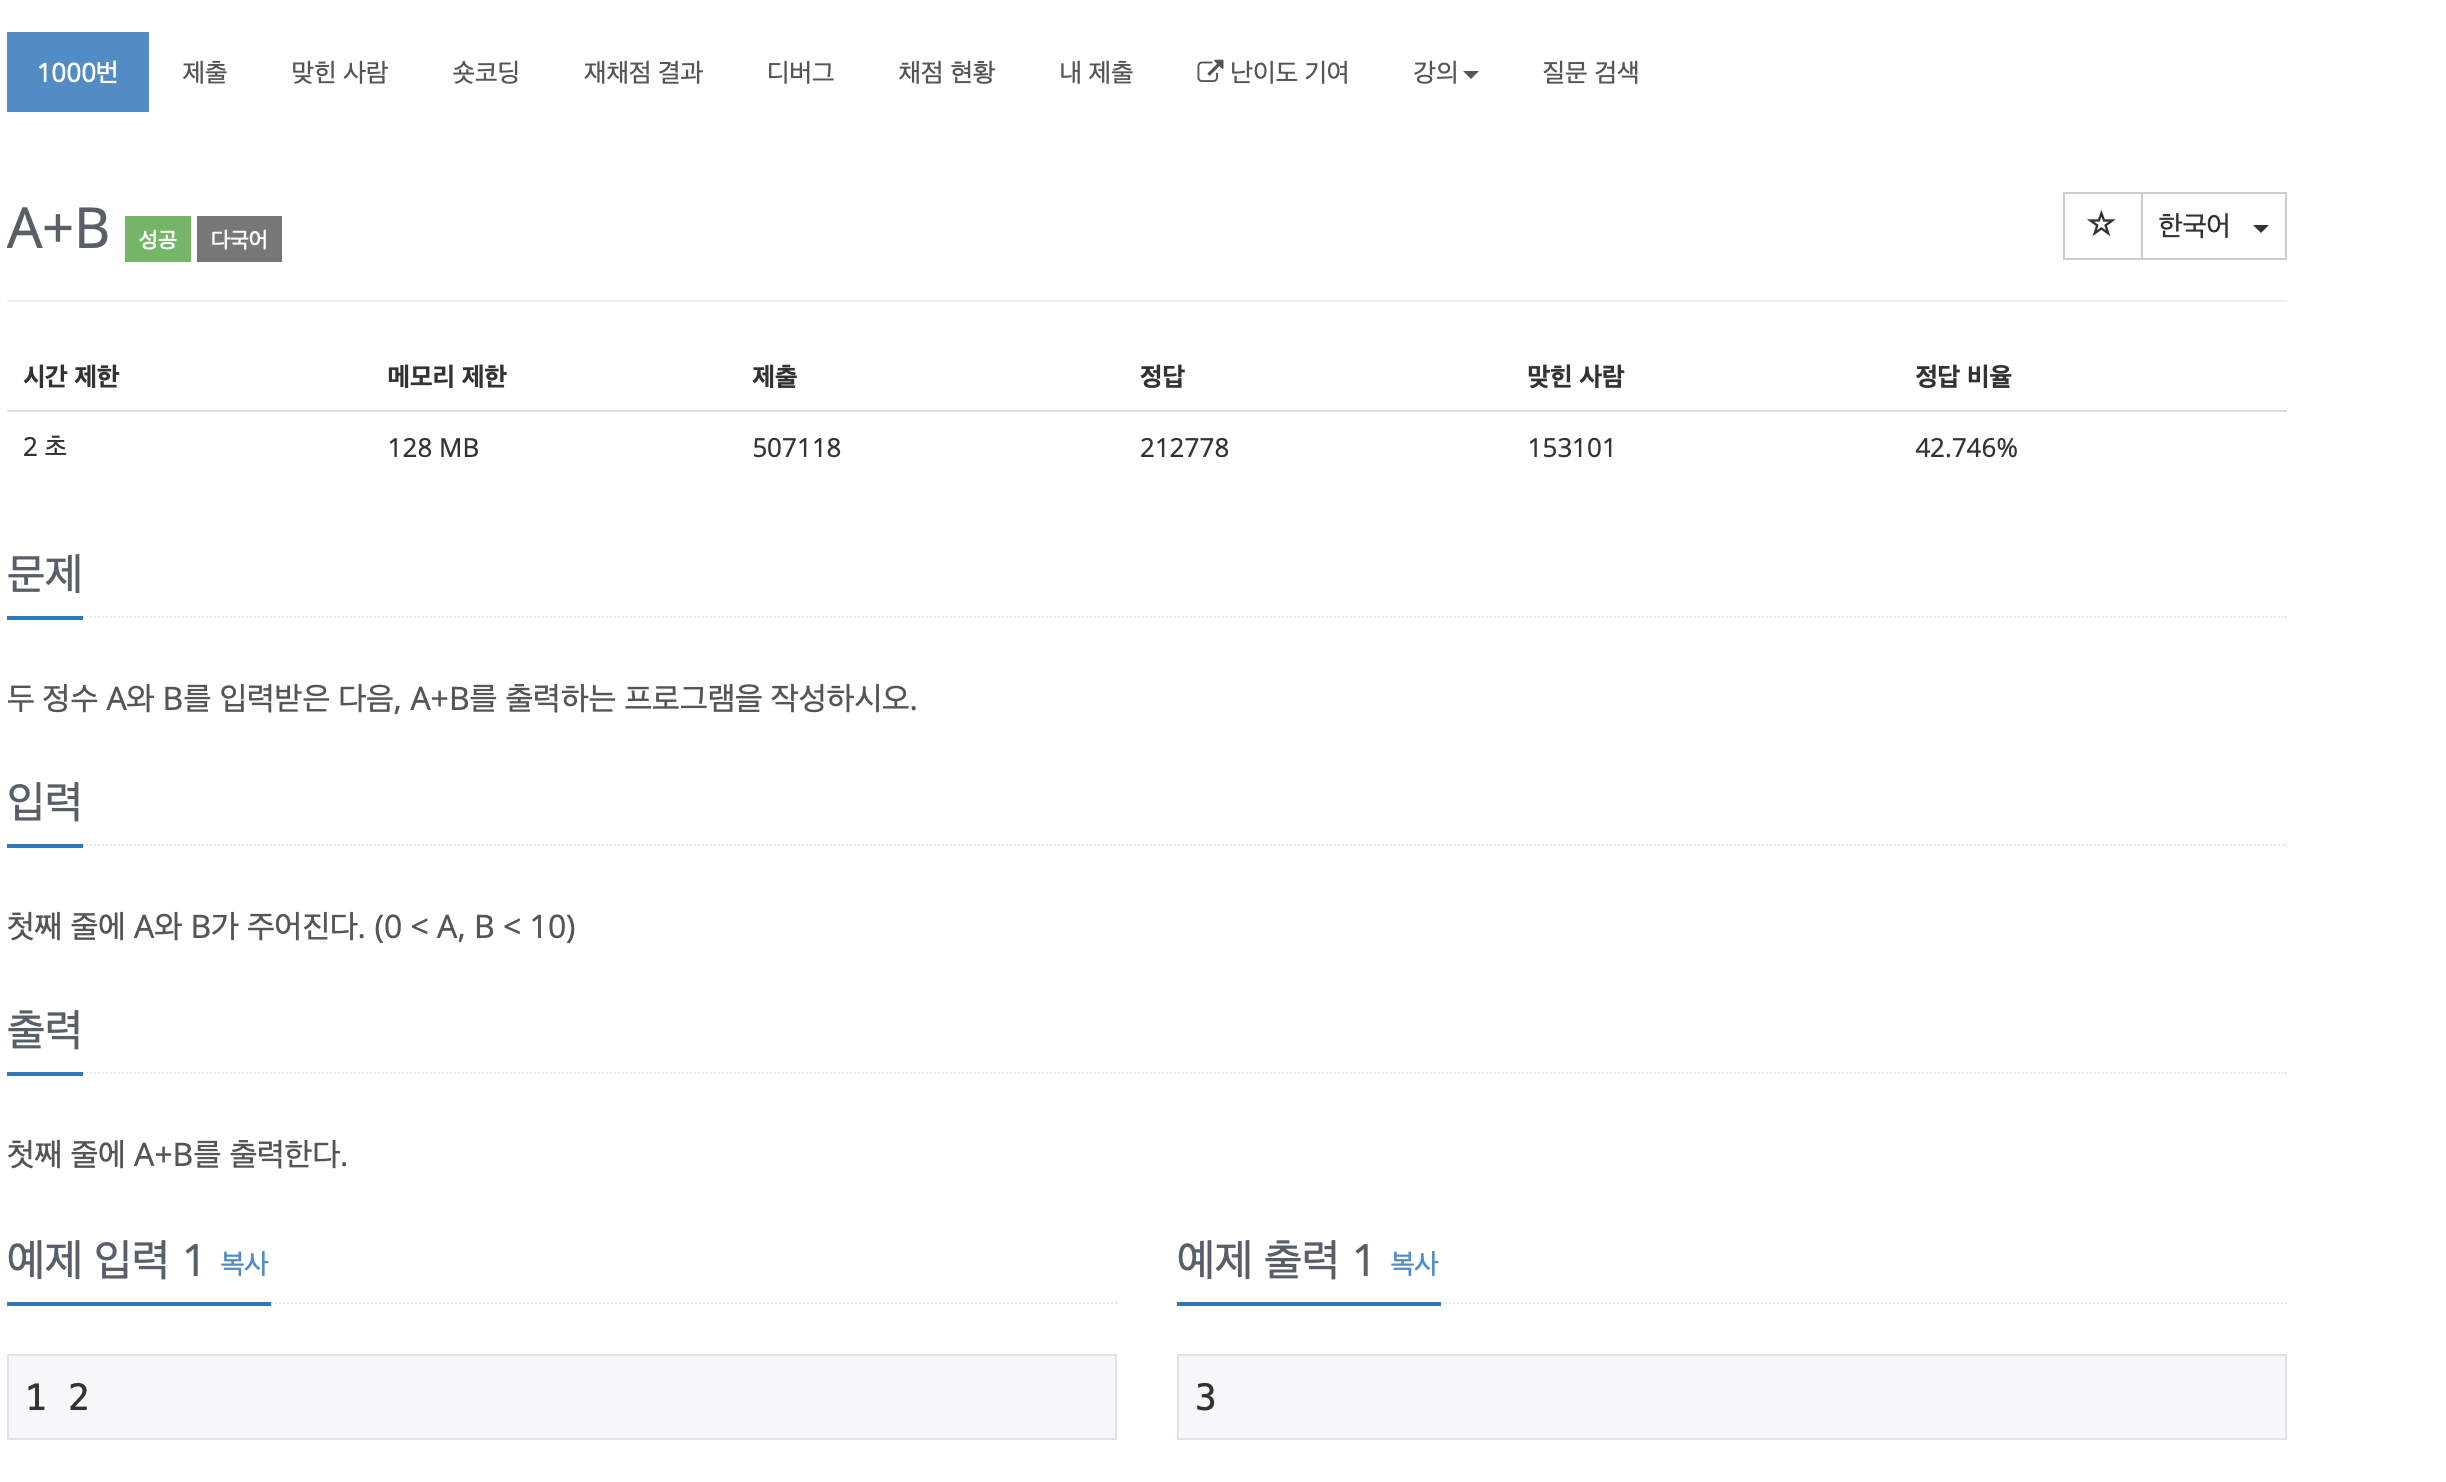Open the 숏코딩 tab
2446x1482 pixels.
[x=485, y=72]
